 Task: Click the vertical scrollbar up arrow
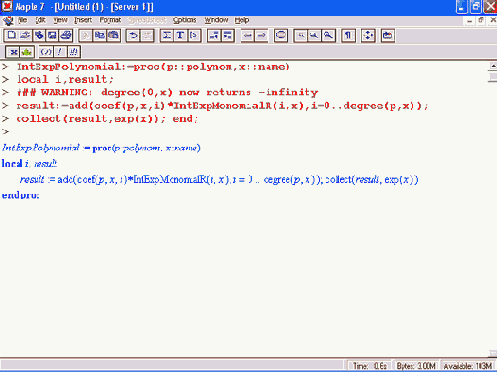[493, 66]
